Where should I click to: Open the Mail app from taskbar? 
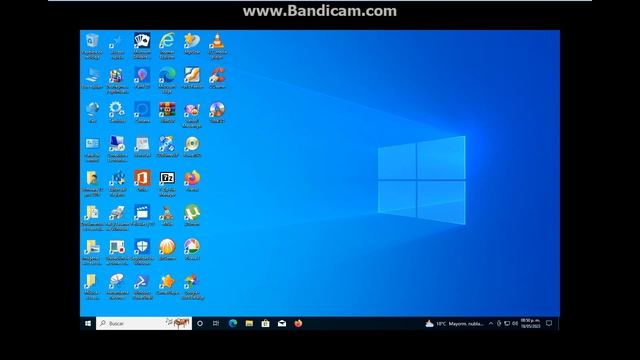tap(282, 323)
